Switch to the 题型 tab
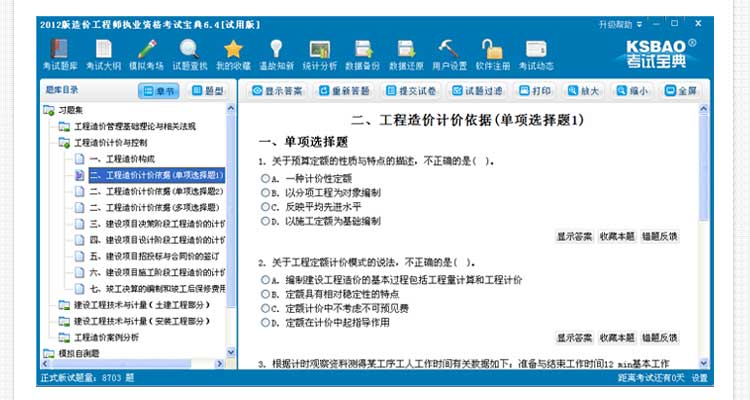 208,91
